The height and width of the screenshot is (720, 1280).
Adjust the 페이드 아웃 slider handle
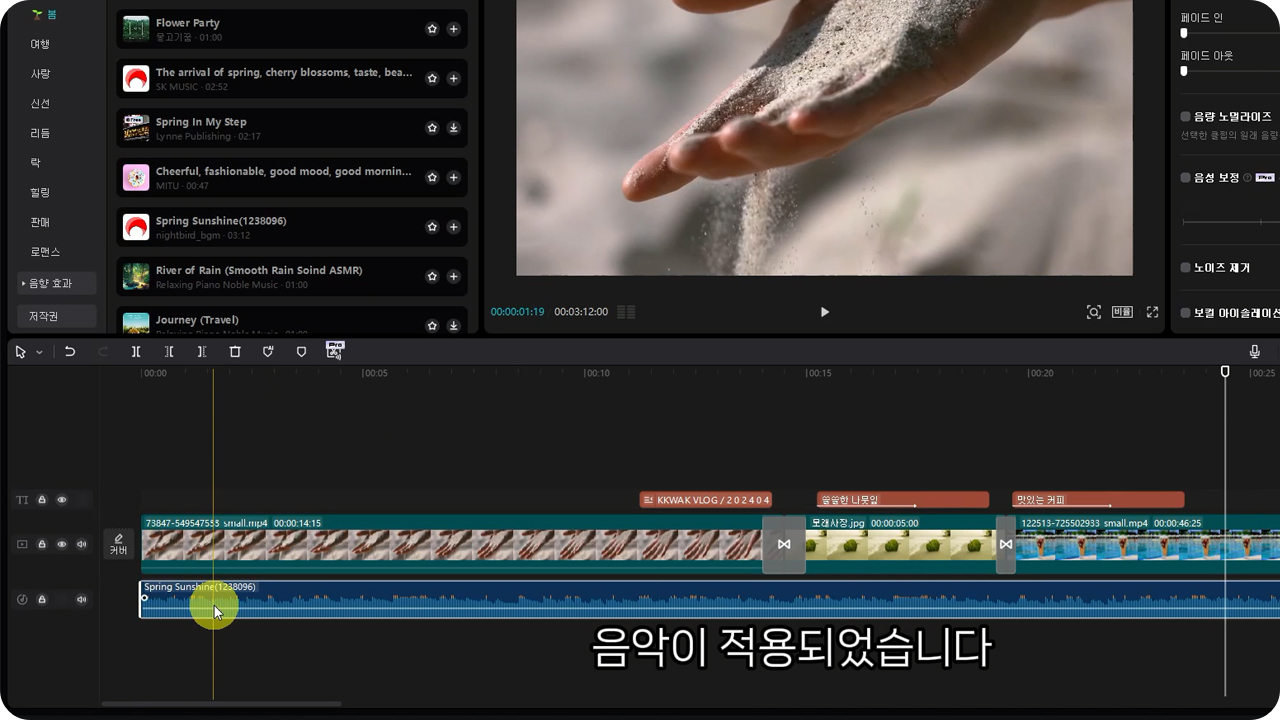[x=1184, y=72]
